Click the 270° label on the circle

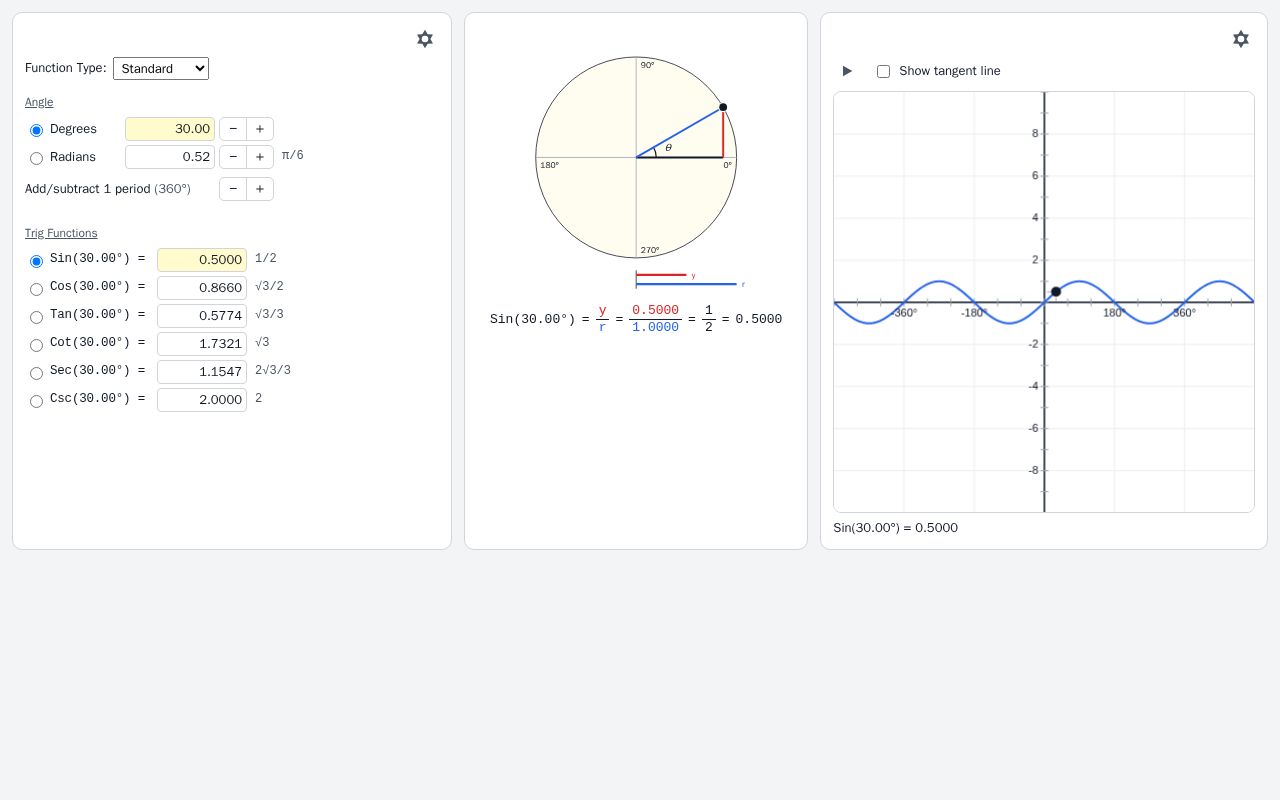(650, 250)
